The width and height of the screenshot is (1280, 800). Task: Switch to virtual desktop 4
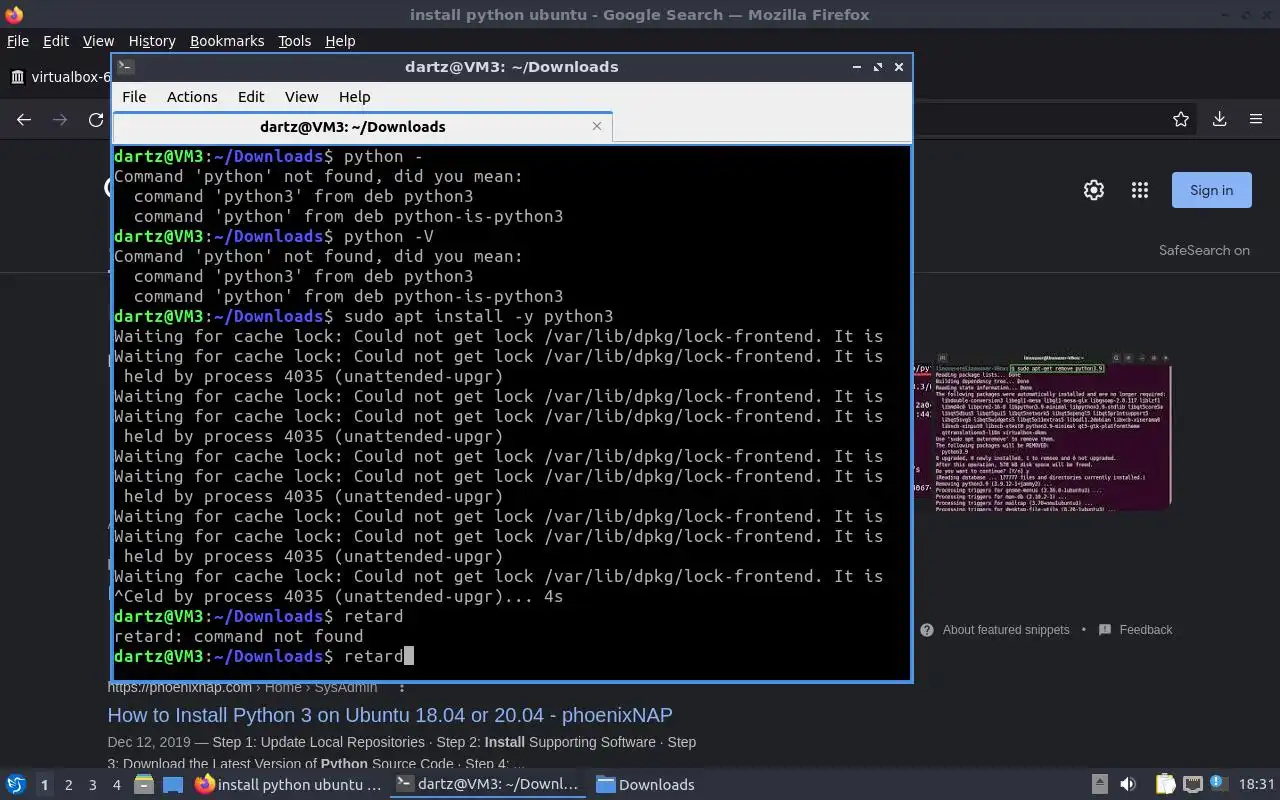[116, 785]
